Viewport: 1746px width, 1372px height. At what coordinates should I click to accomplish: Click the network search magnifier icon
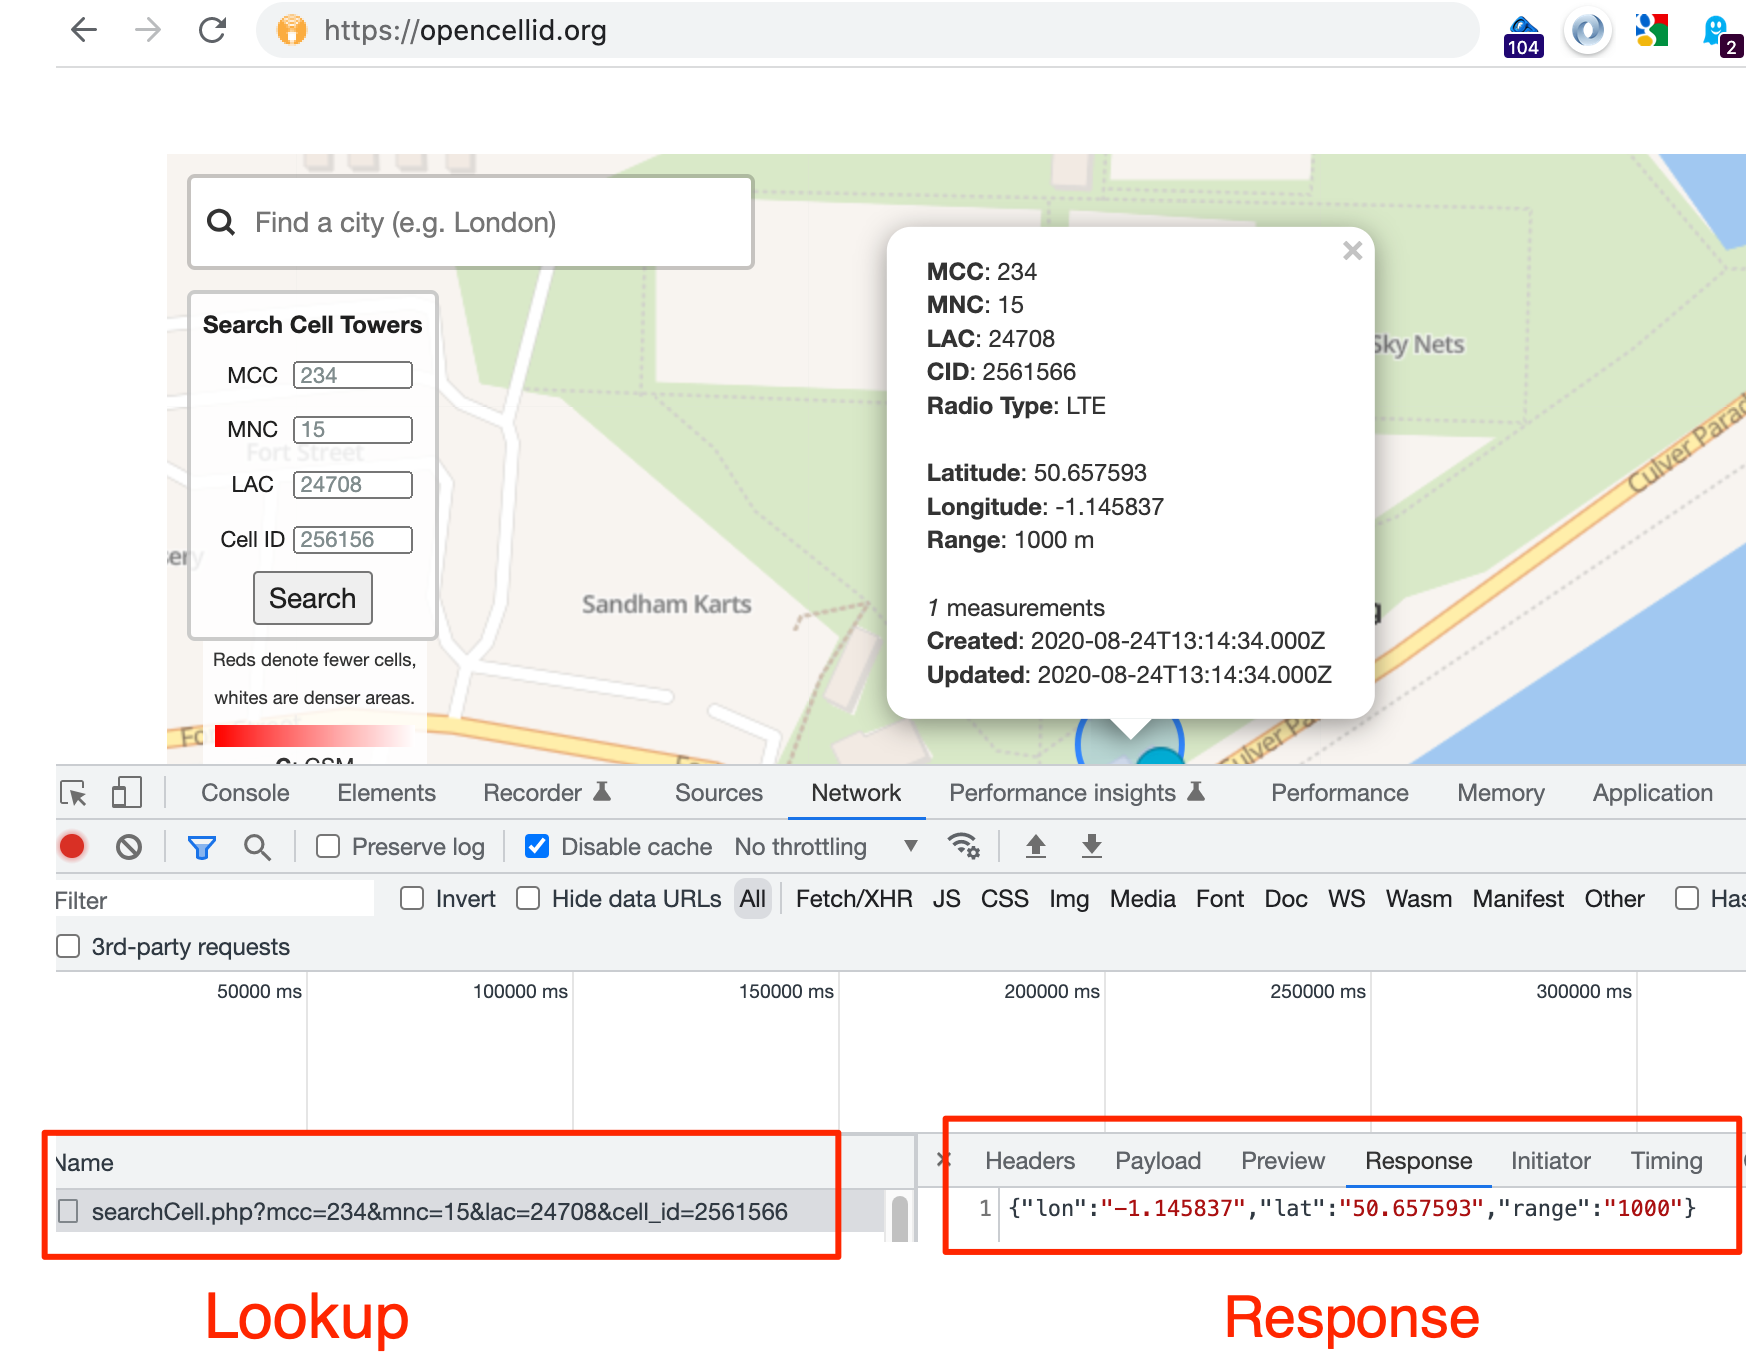258,846
